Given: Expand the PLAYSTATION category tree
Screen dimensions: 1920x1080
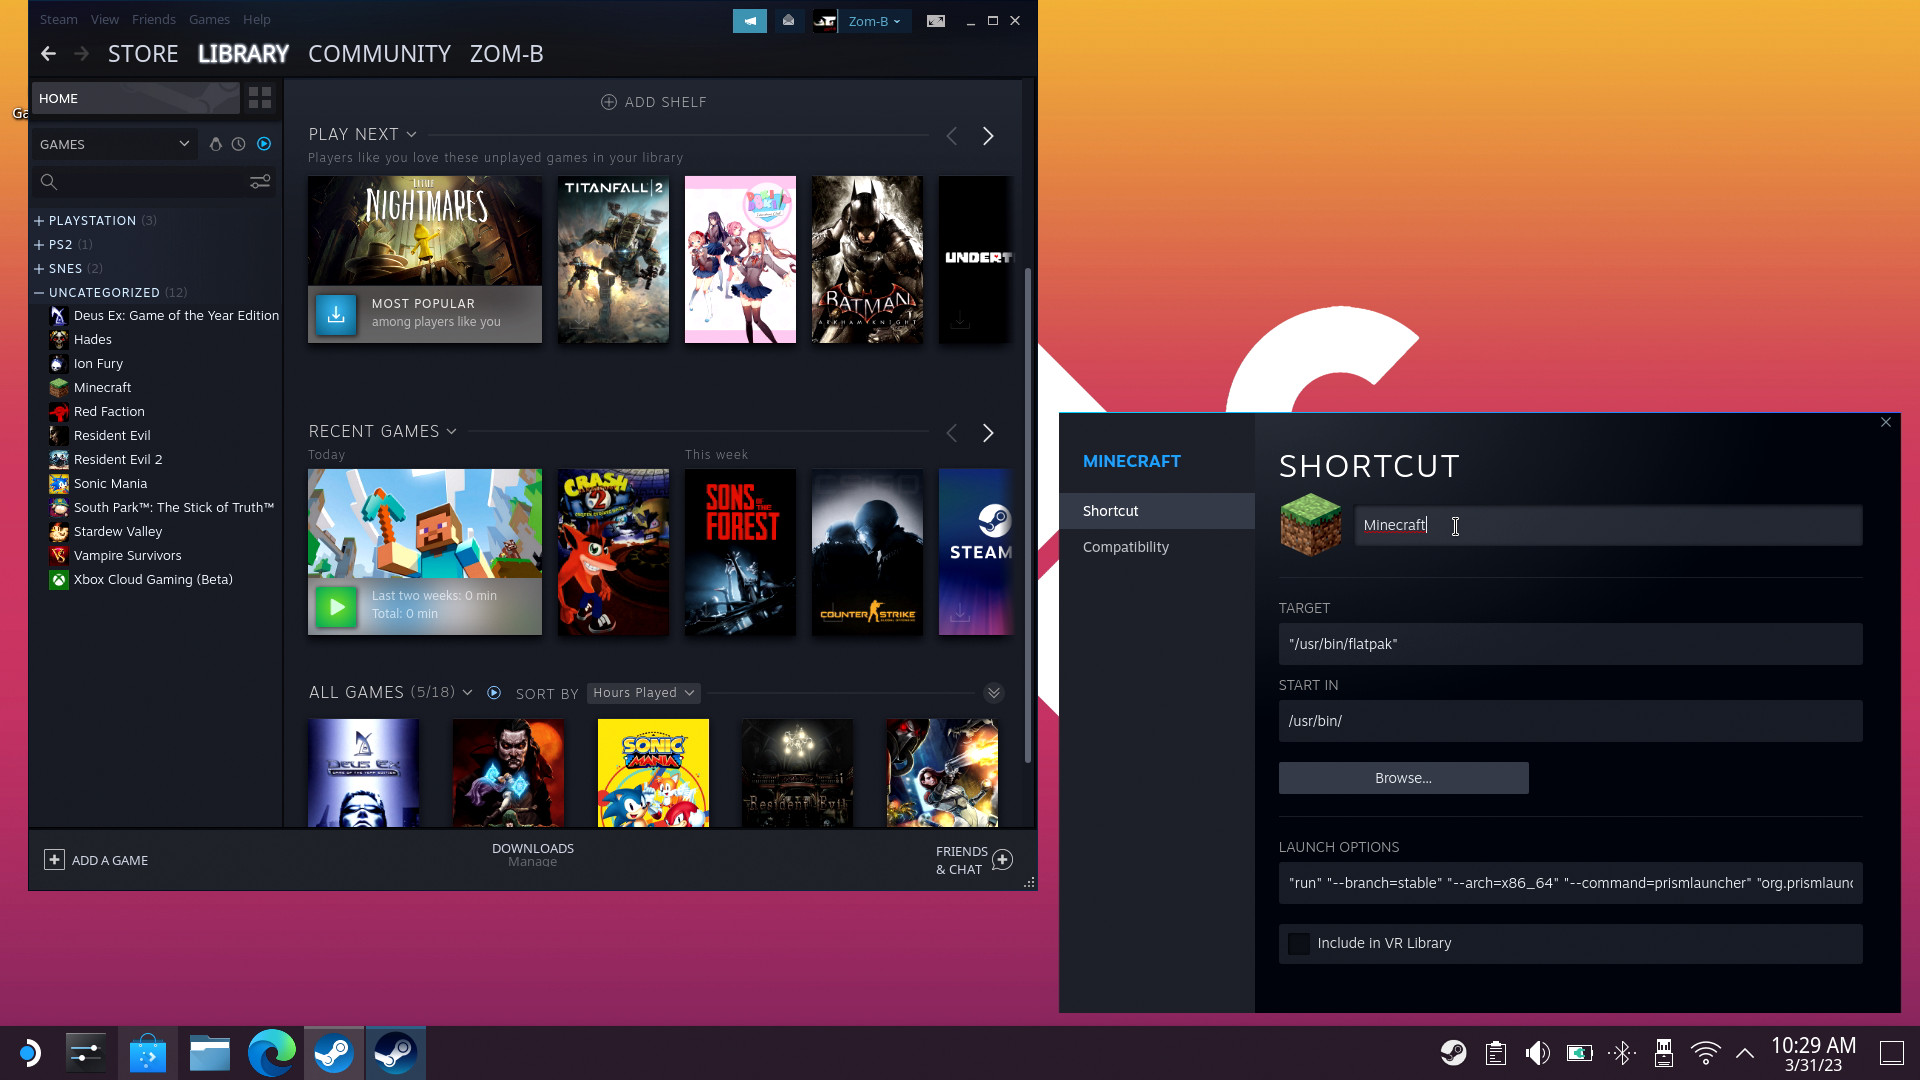Looking at the screenshot, I should tap(40, 220).
